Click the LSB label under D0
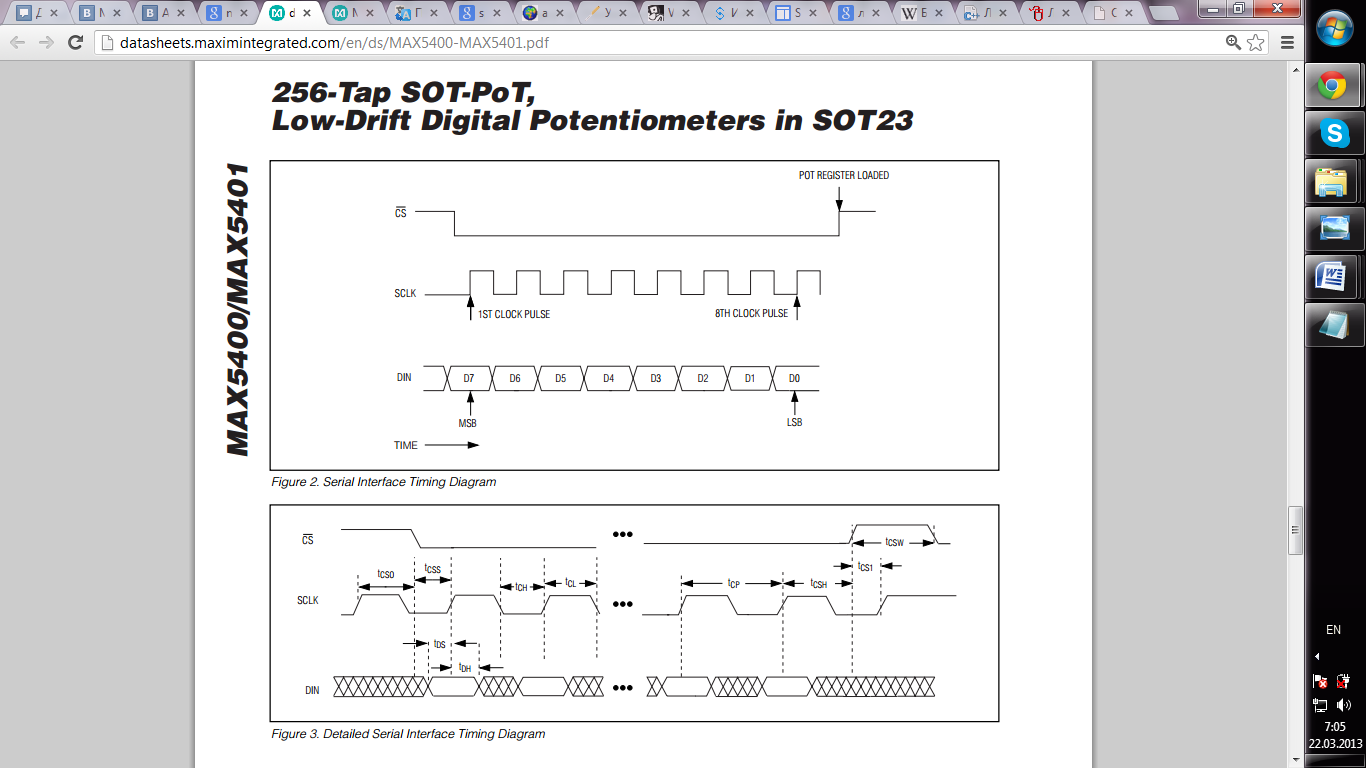The image size is (1366, 768). click(794, 422)
